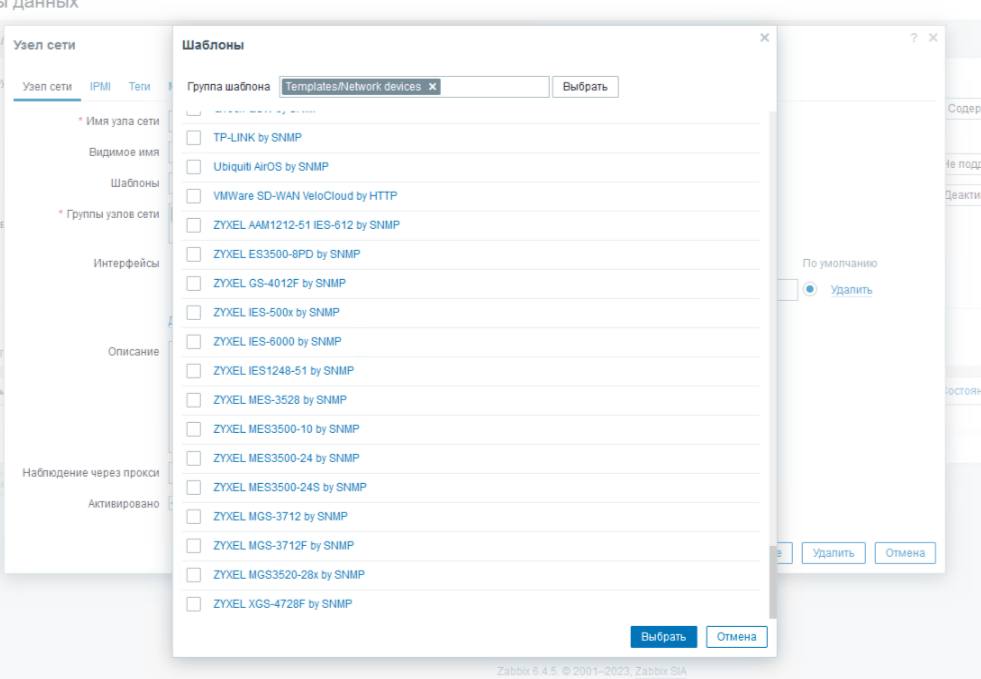Check ZYXEL ES3500-8PD by SNMP checkbox
The image size is (981, 679).
194,254
